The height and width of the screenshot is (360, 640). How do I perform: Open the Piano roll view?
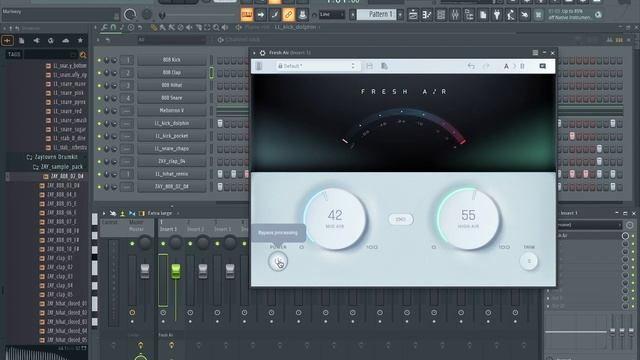click(427, 15)
